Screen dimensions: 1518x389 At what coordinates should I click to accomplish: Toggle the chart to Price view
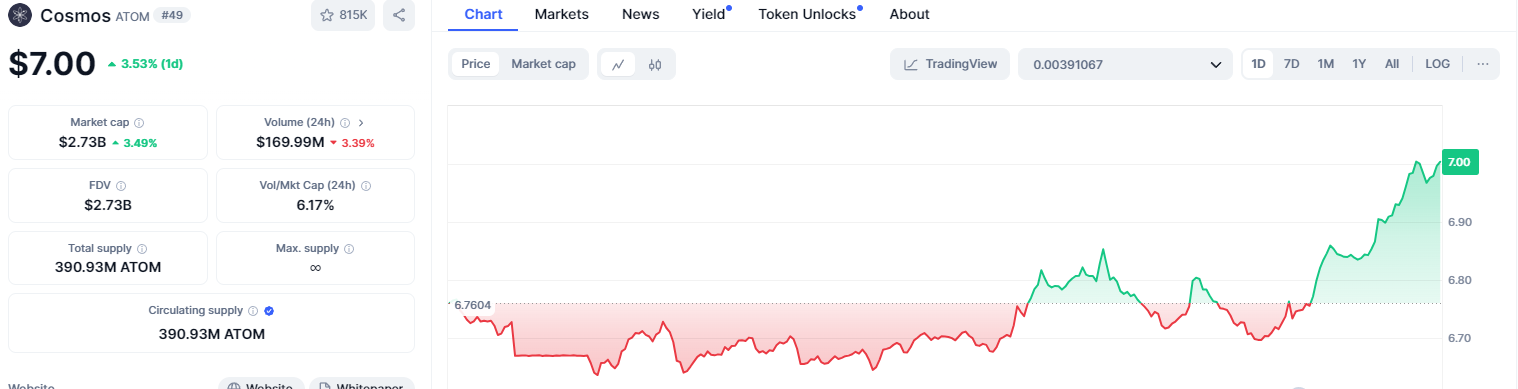(476, 64)
